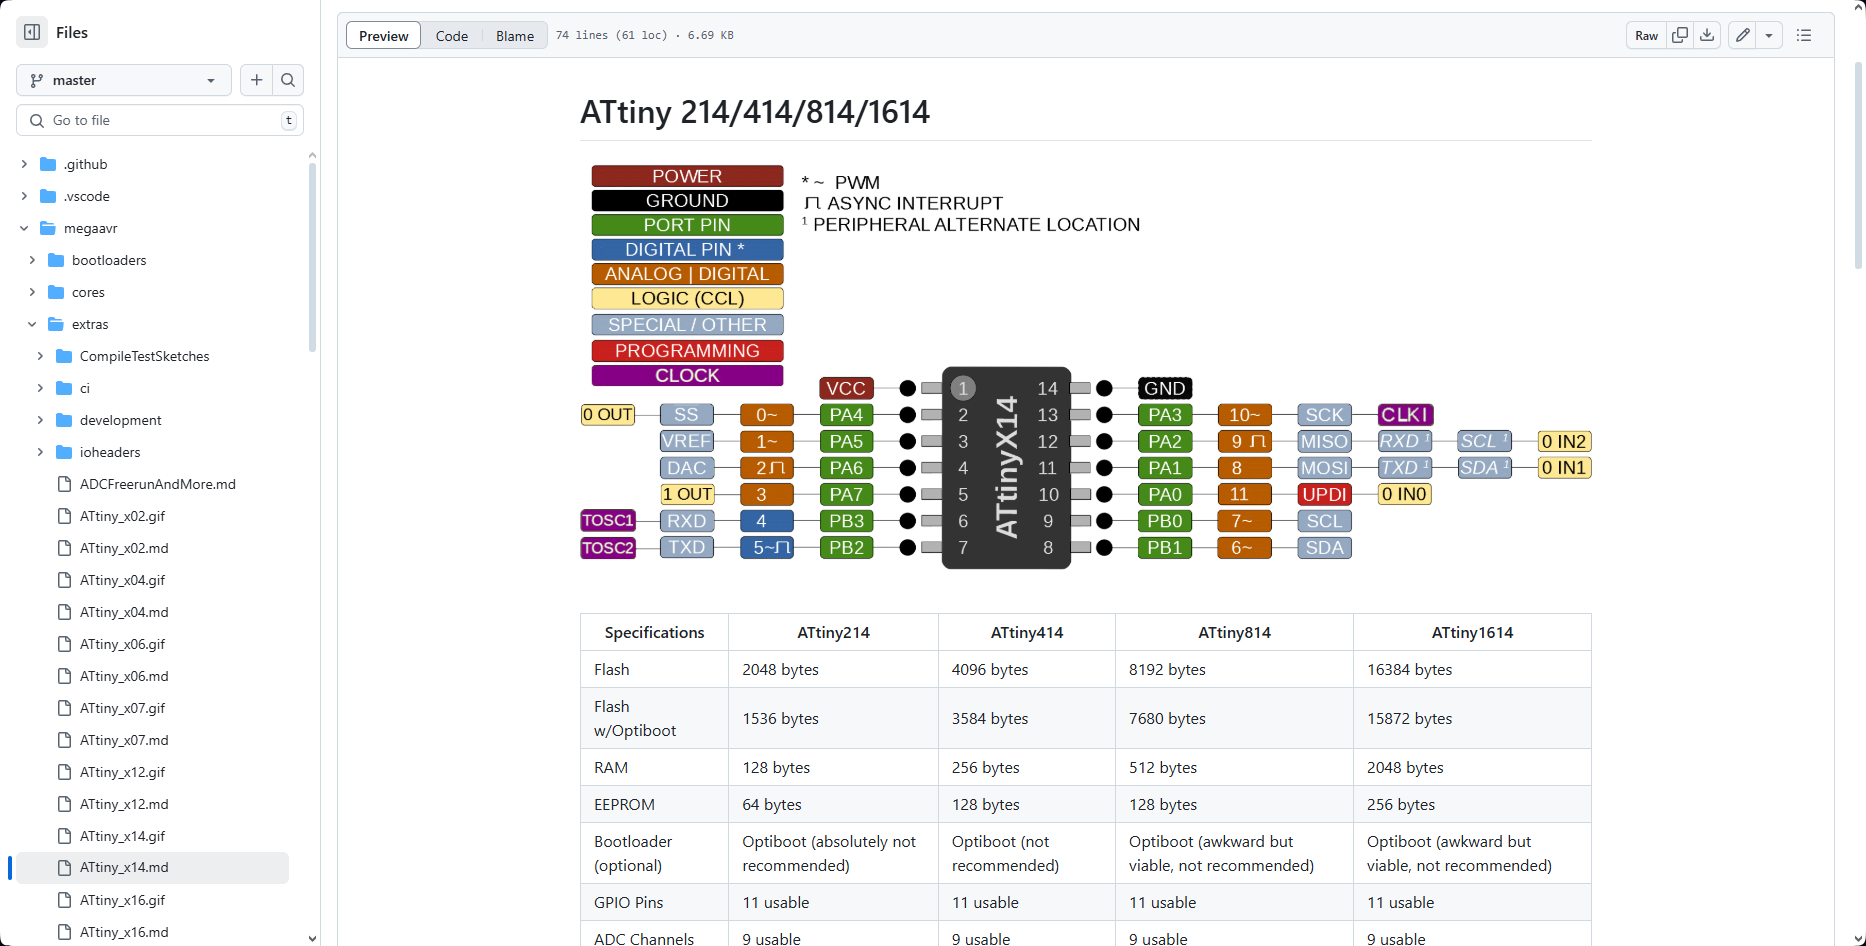
Task: Click the ATtiny X14 pinout diagram image
Action: point(1085,367)
